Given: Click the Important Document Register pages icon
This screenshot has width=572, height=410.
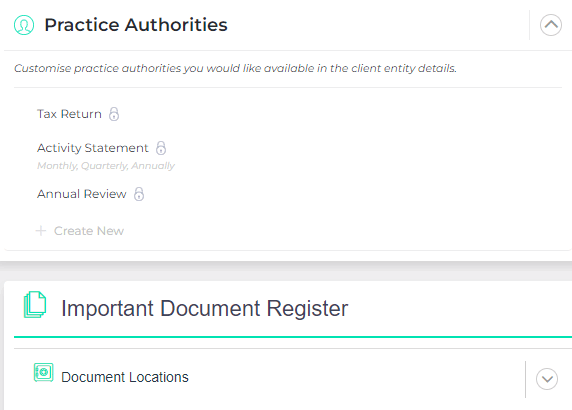Looking at the screenshot, I should tap(35, 305).
